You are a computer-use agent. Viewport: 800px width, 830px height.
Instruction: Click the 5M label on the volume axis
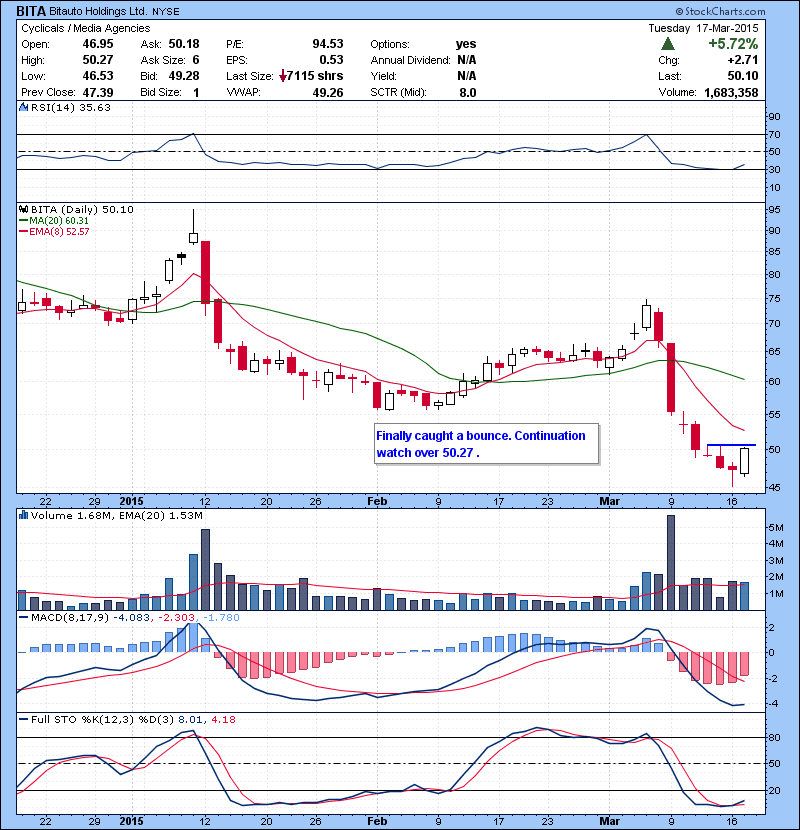click(x=776, y=527)
